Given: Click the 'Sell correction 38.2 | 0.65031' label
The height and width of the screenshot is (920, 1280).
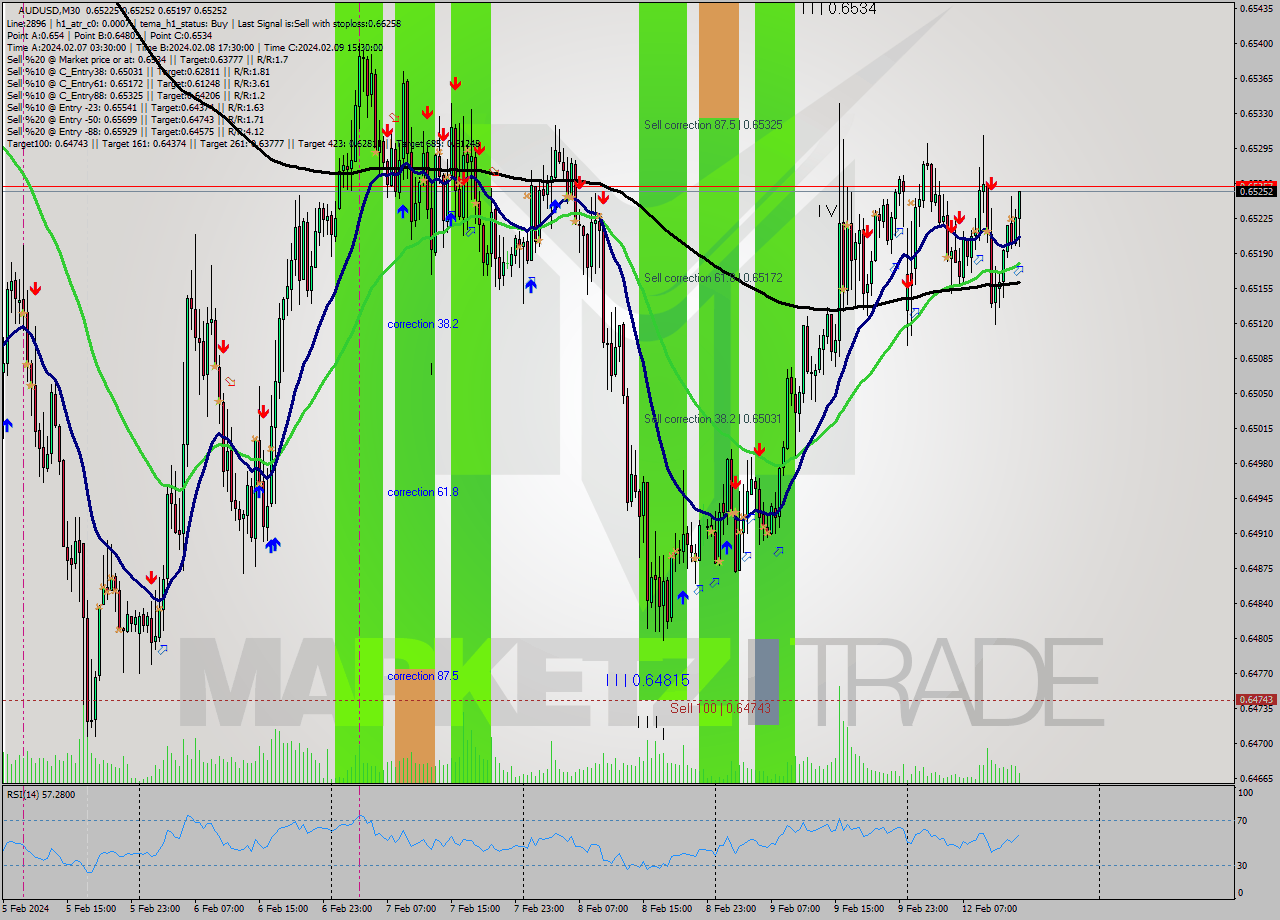Looking at the screenshot, I should pyautogui.click(x=713, y=419).
